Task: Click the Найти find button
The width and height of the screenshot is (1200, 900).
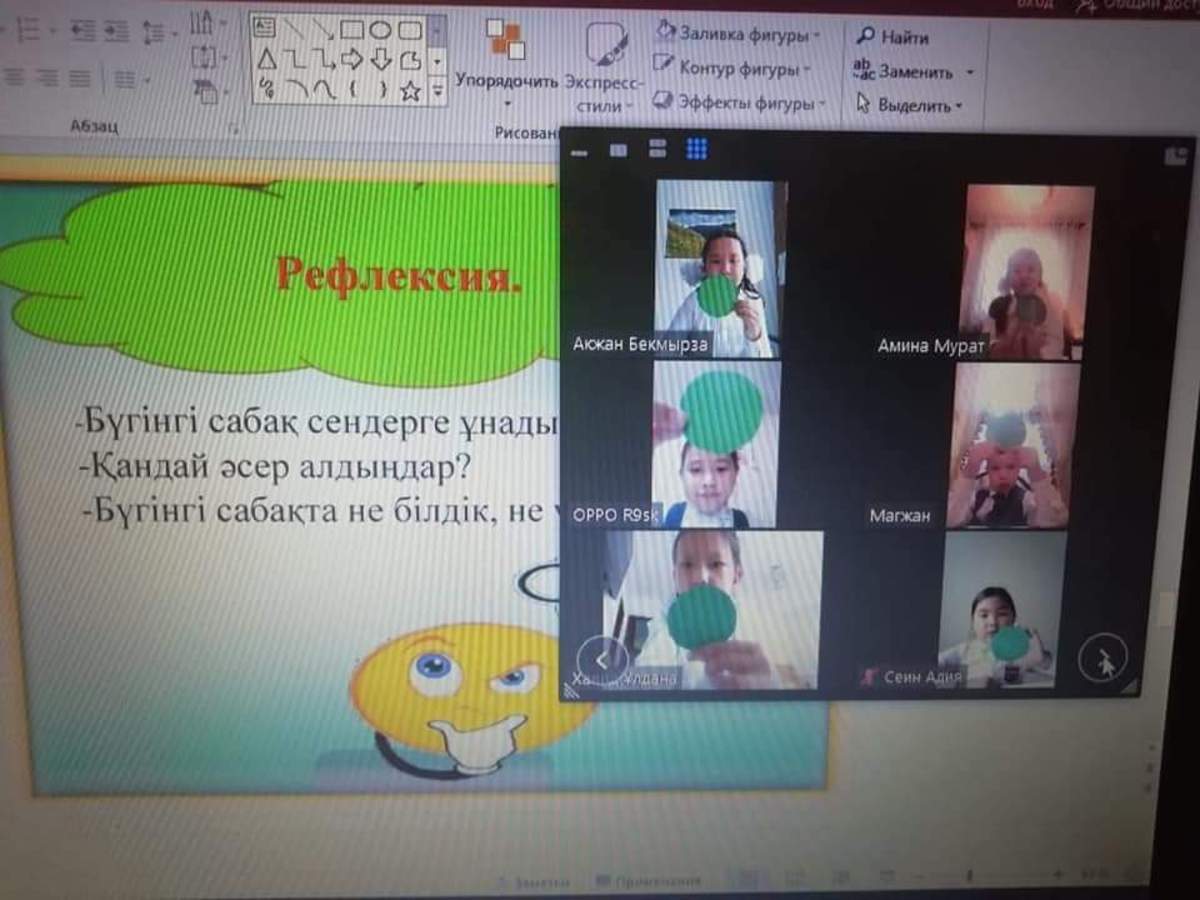Action: [893, 37]
